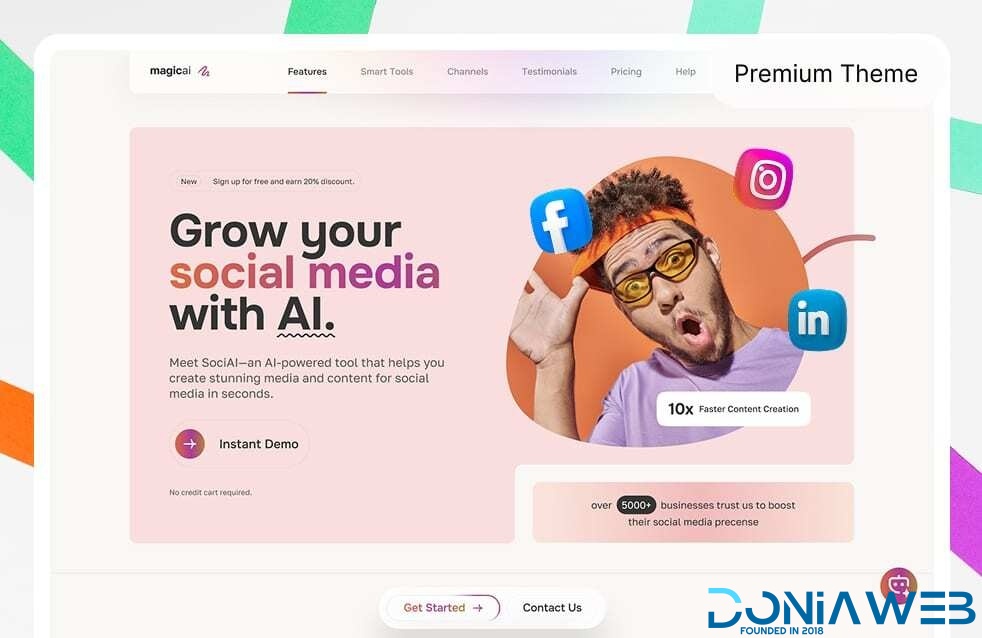Open the Testimonials nav item
Image resolution: width=982 pixels, height=638 pixels.
(549, 72)
